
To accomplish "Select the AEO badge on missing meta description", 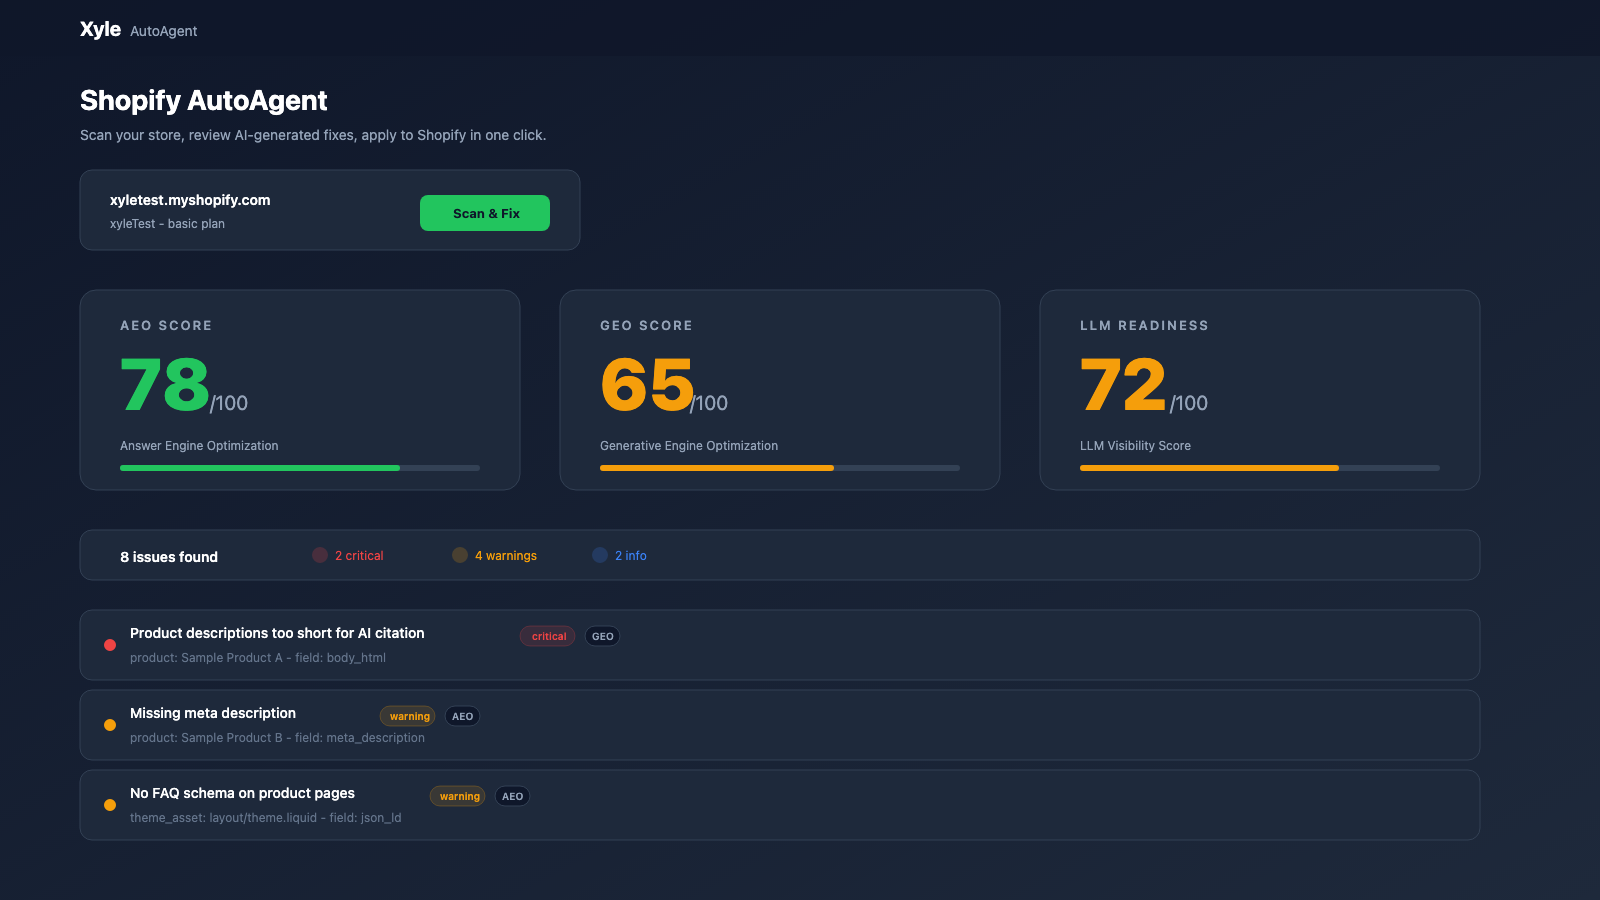I will click(x=462, y=716).
